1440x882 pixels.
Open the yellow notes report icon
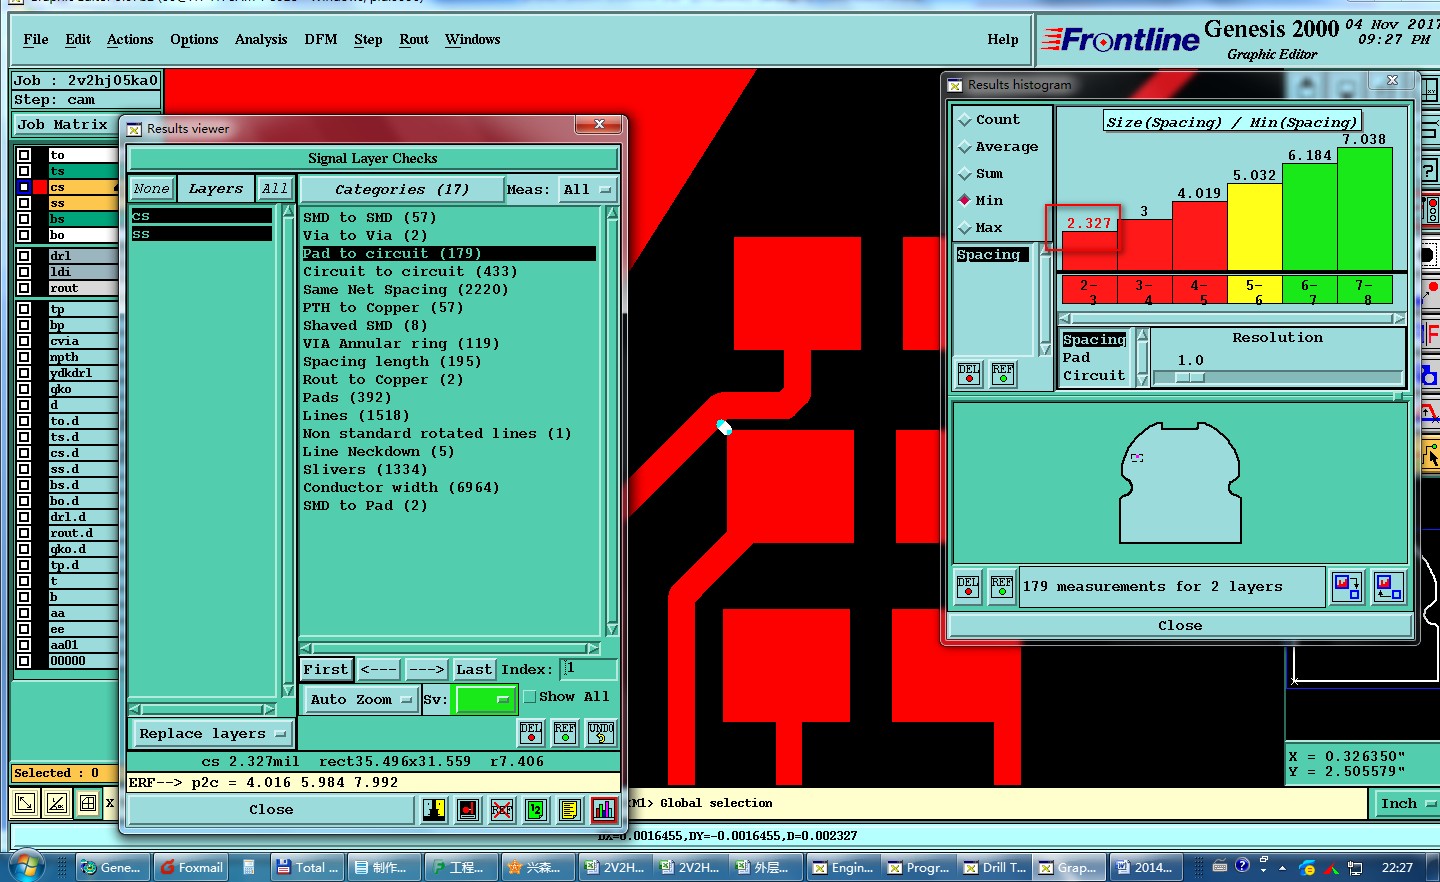click(570, 810)
